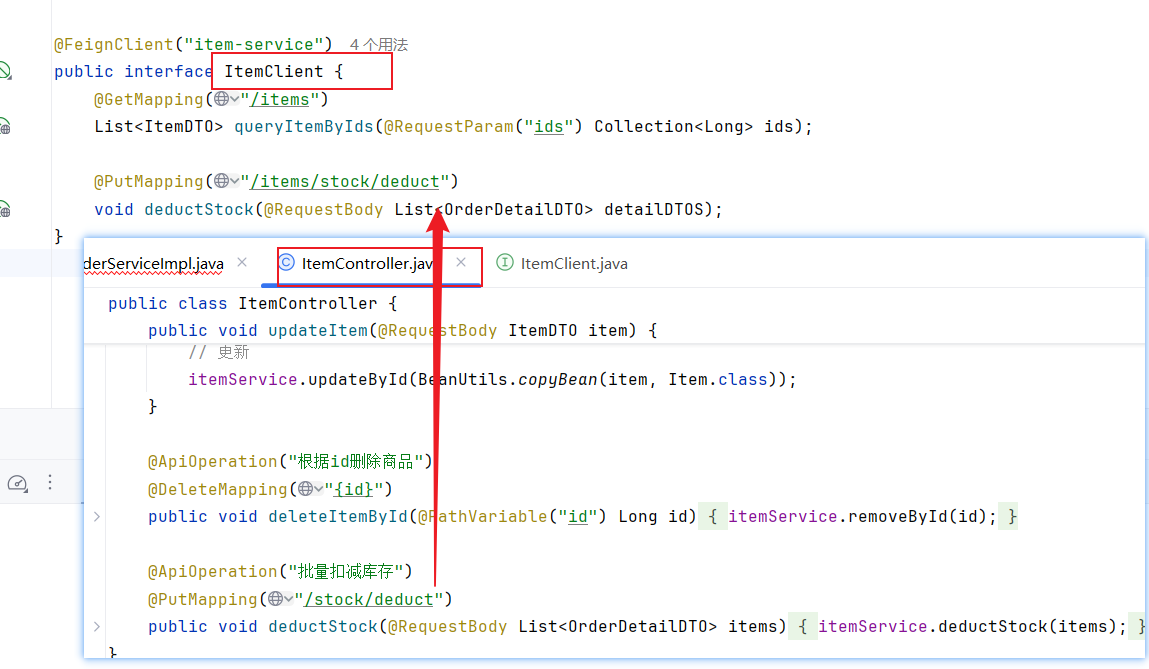1149x669 pixels.
Task: Click the interface icon on ItemClient.java tab
Action: [x=505, y=263]
